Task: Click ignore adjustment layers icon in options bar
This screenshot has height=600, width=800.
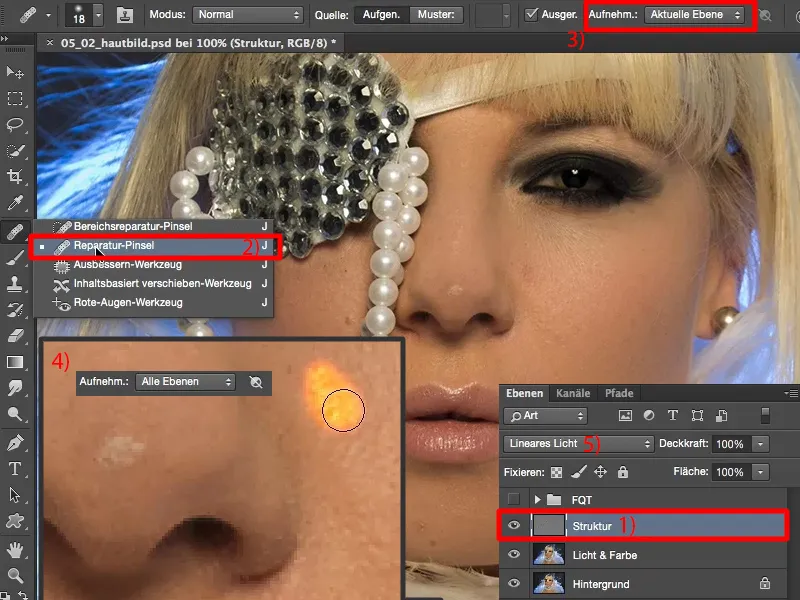Action: (765, 15)
